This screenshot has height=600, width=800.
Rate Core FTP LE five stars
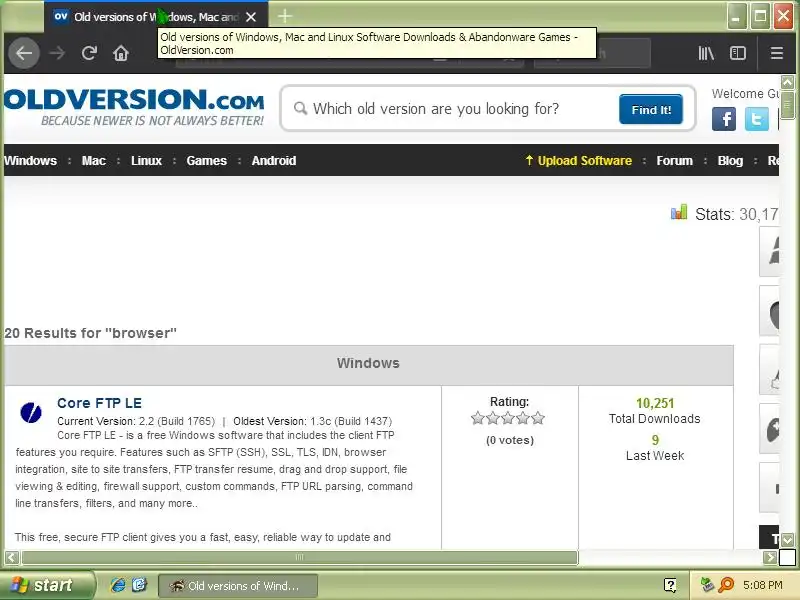click(538, 418)
